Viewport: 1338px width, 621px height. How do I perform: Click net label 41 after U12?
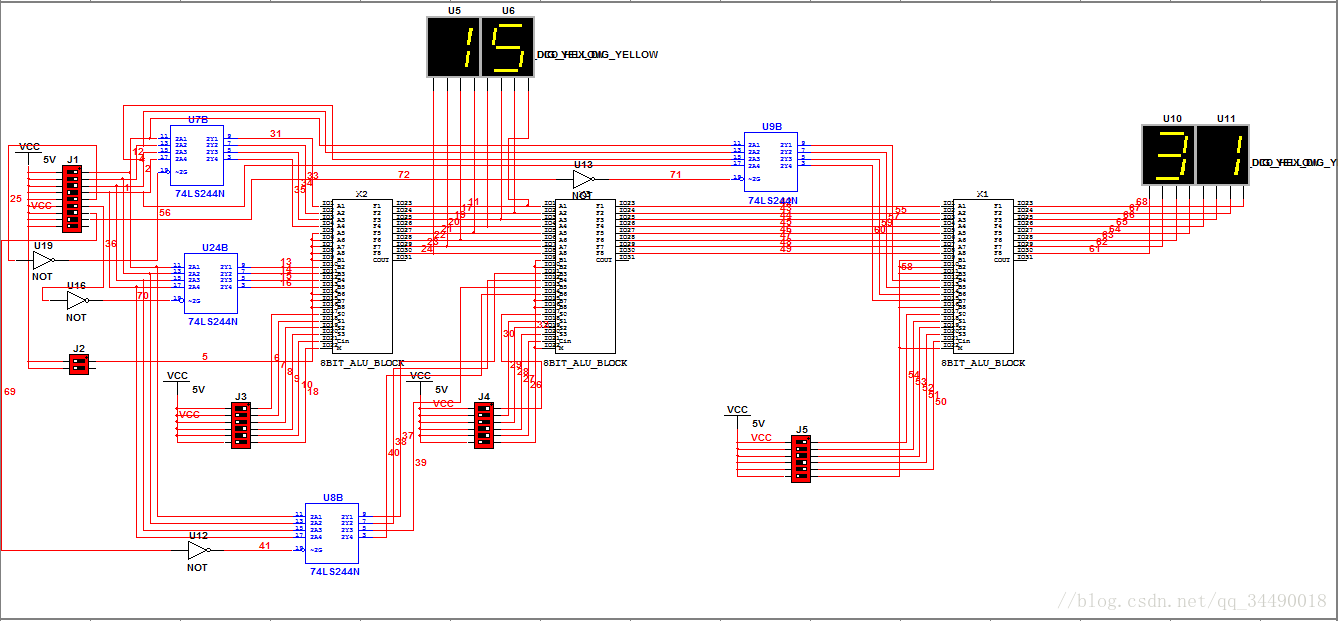tap(265, 546)
